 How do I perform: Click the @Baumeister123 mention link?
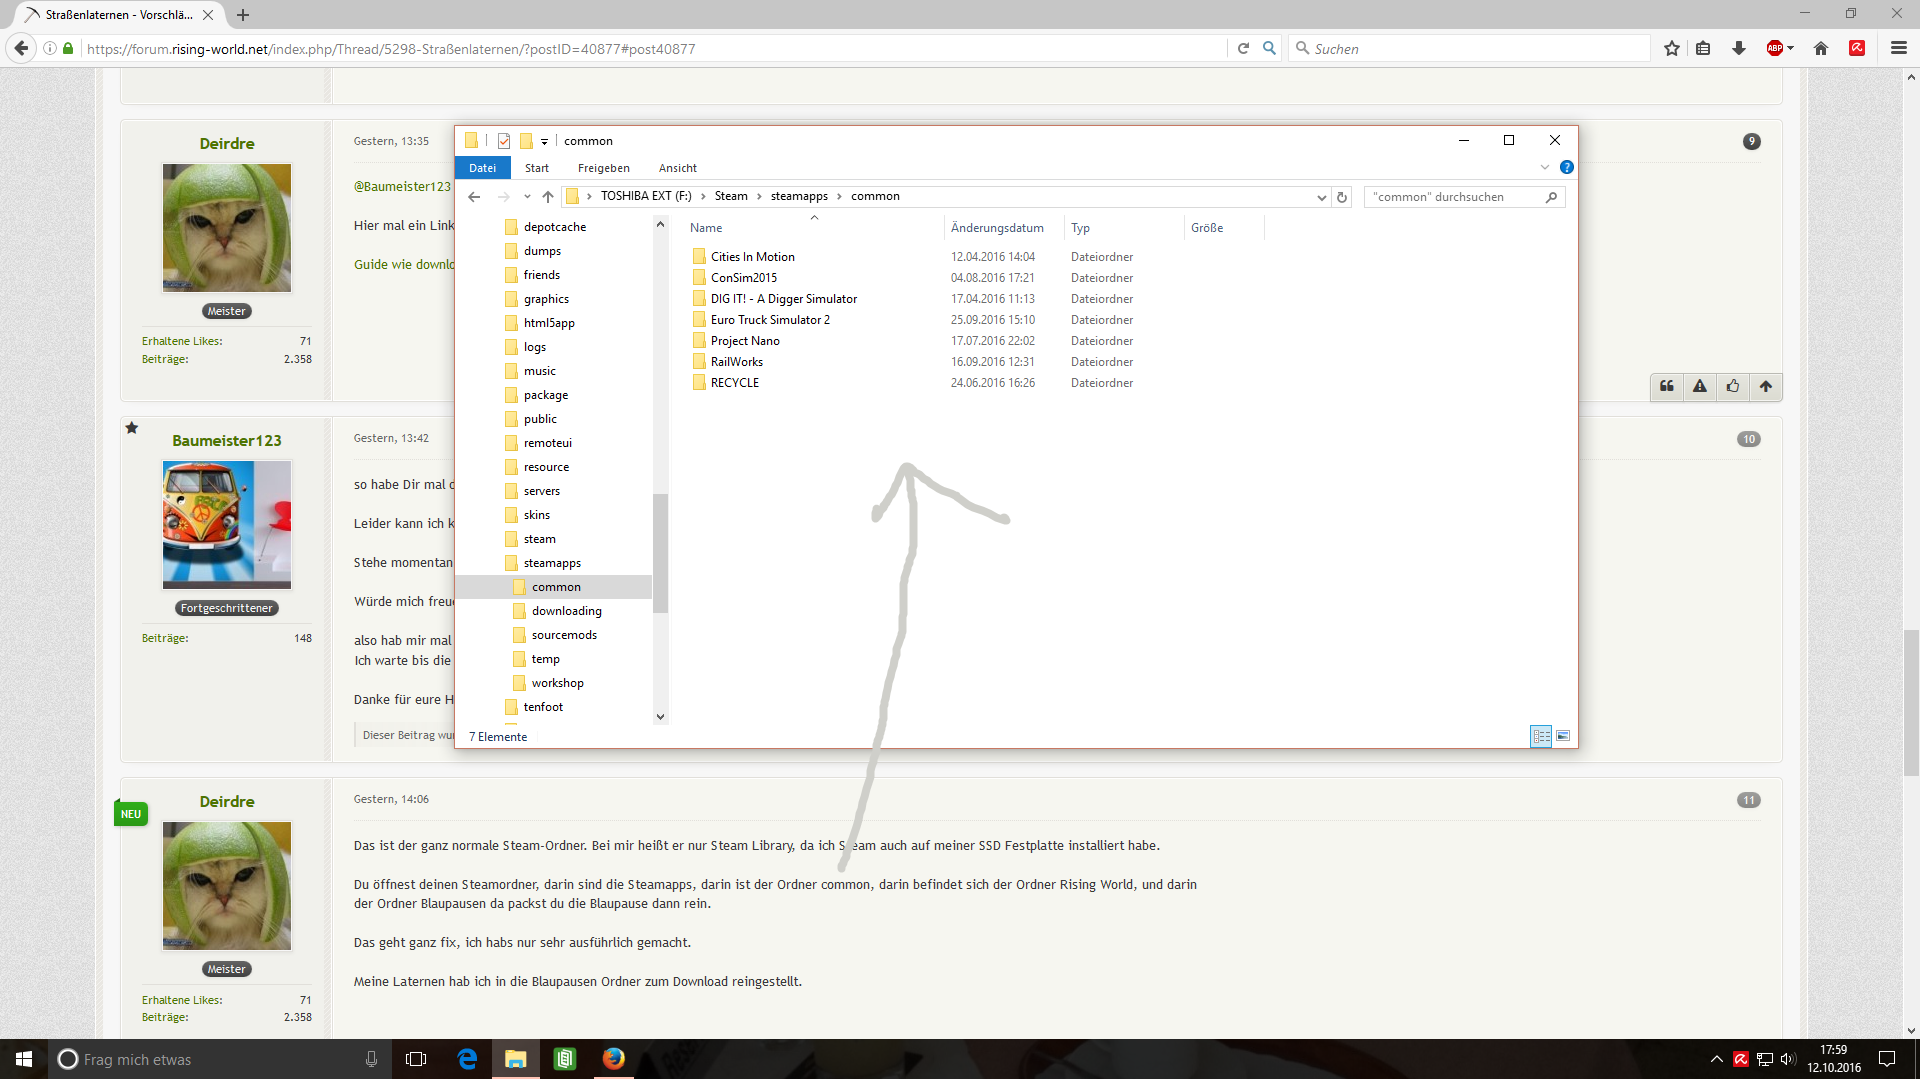402,186
